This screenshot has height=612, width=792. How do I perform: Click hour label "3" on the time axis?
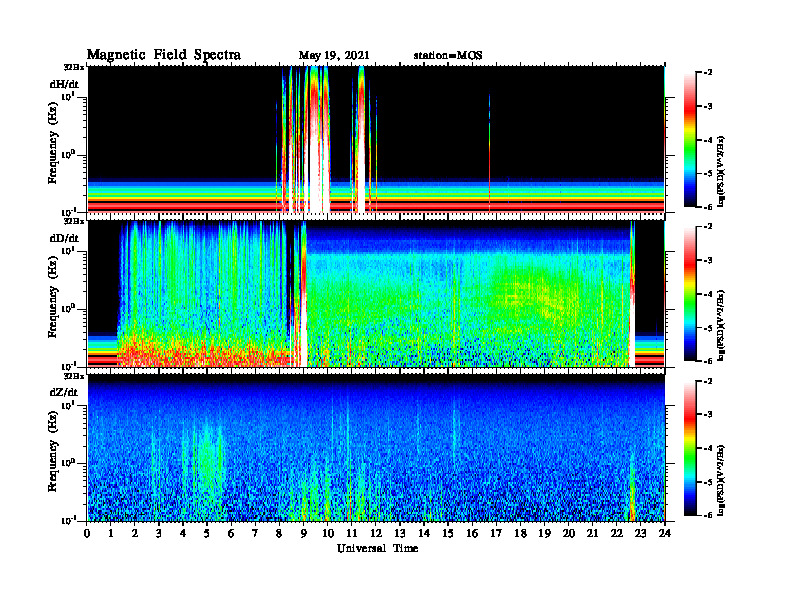pyautogui.click(x=159, y=534)
